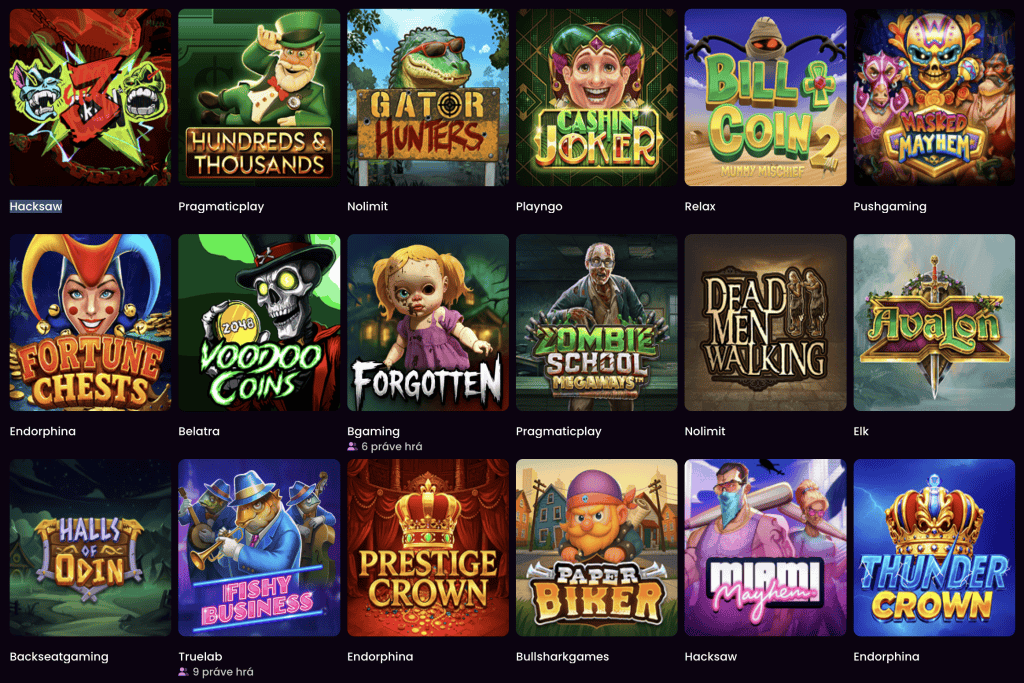This screenshot has height=683, width=1024.
Task: Launch the Dead Men Walking game
Action: [765, 323]
